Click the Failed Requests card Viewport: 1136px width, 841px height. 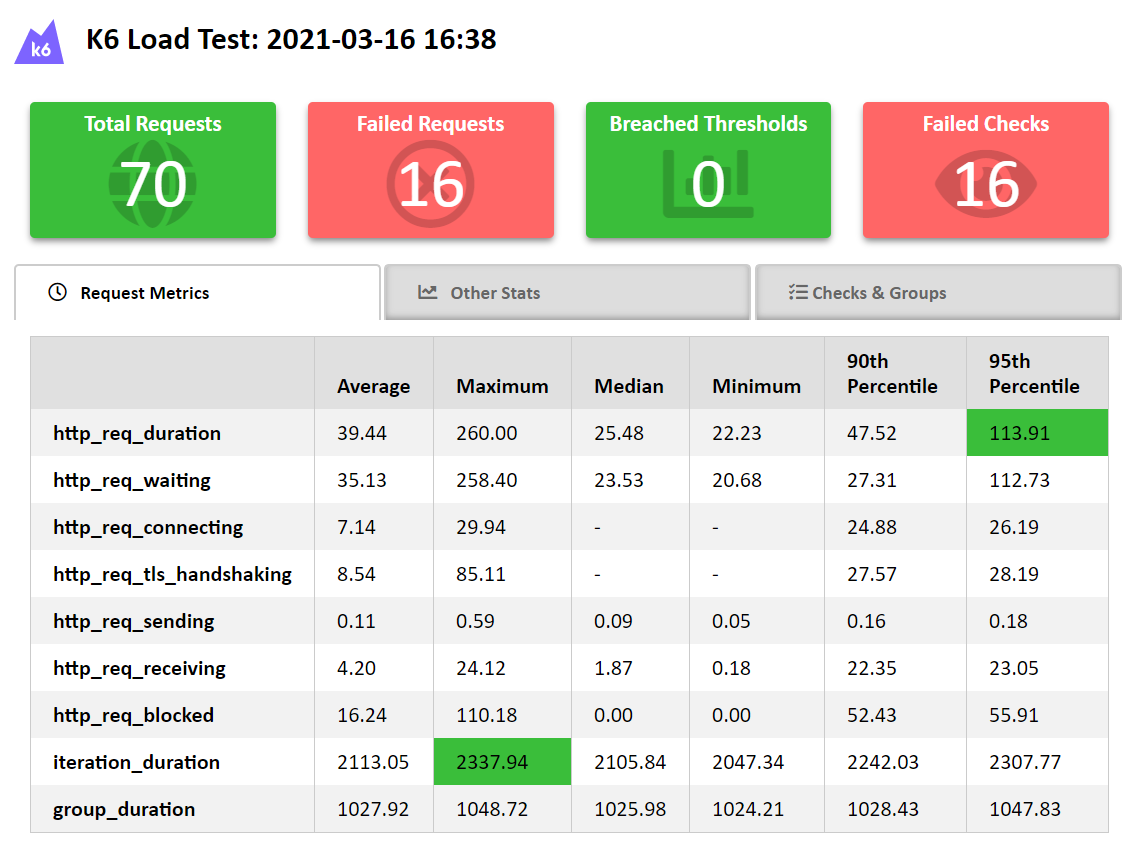(x=430, y=169)
